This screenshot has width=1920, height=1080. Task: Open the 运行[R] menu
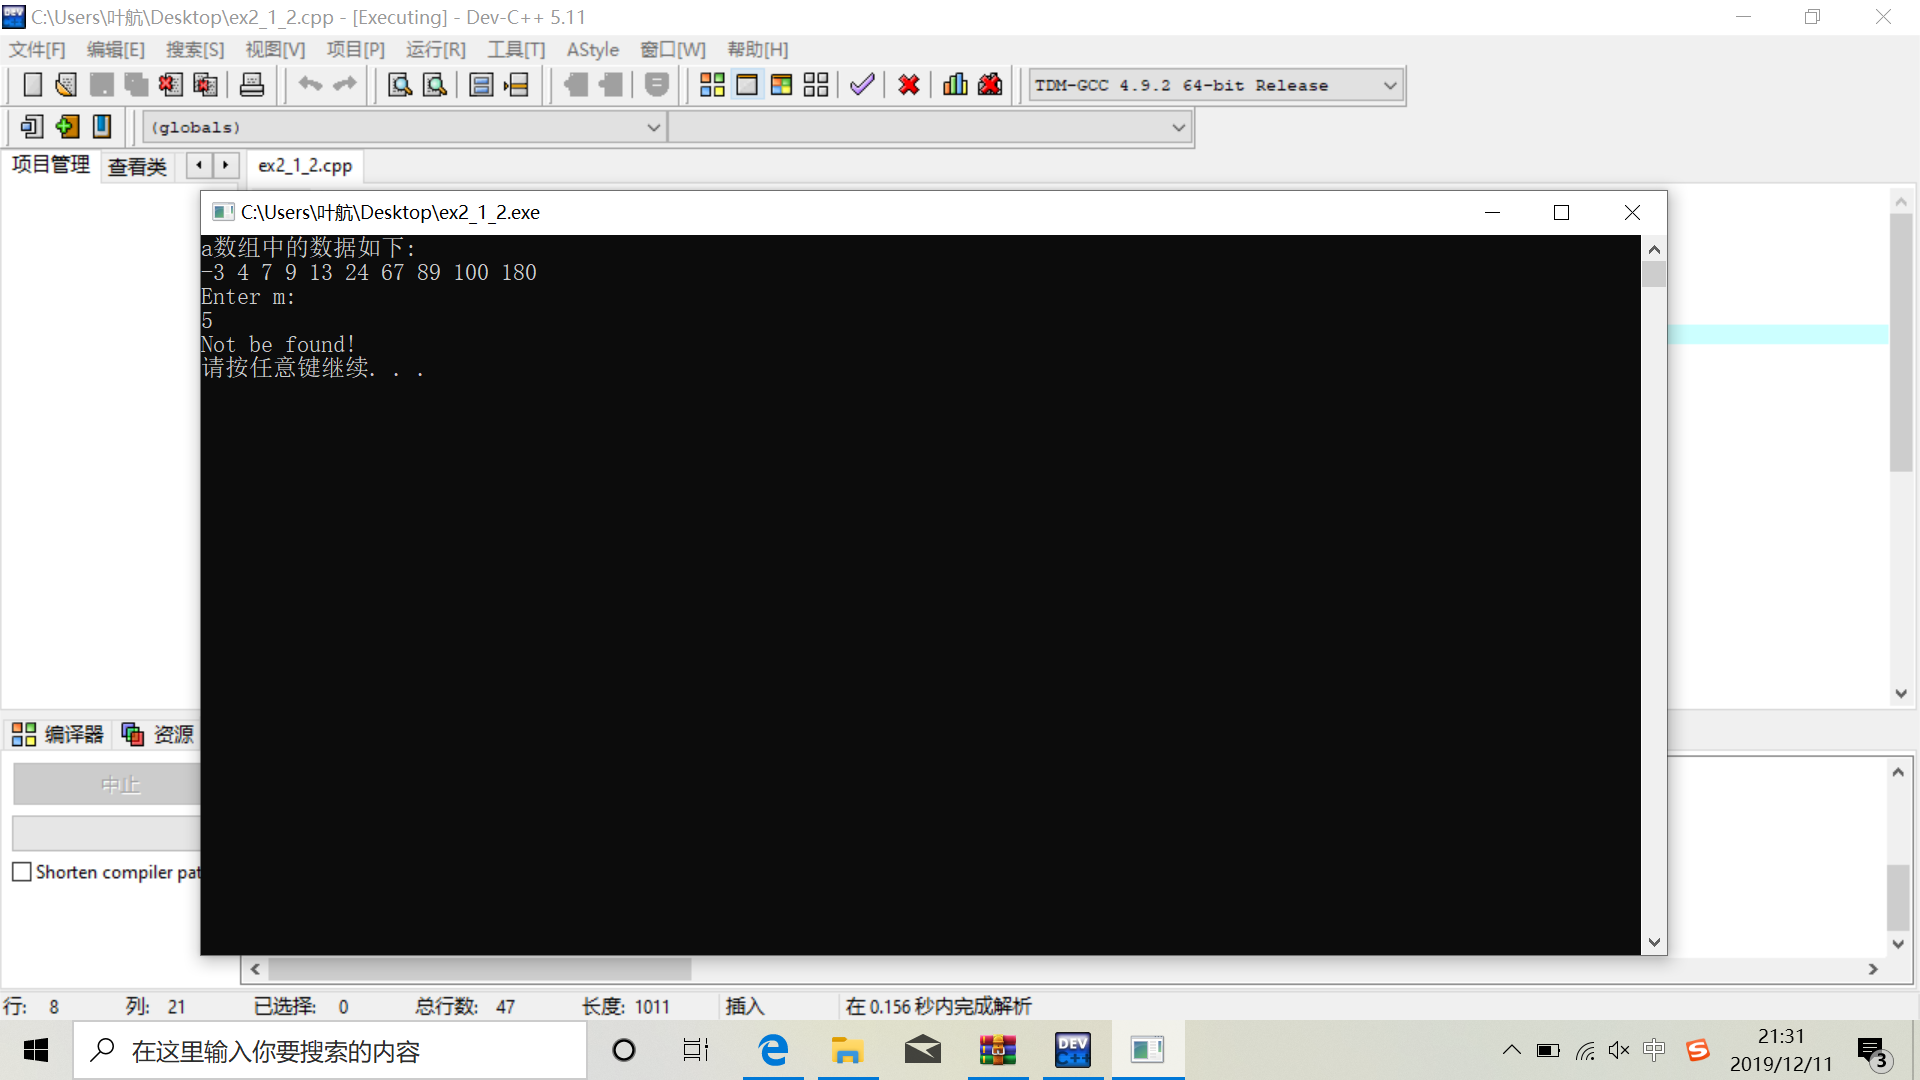click(x=435, y=50)
